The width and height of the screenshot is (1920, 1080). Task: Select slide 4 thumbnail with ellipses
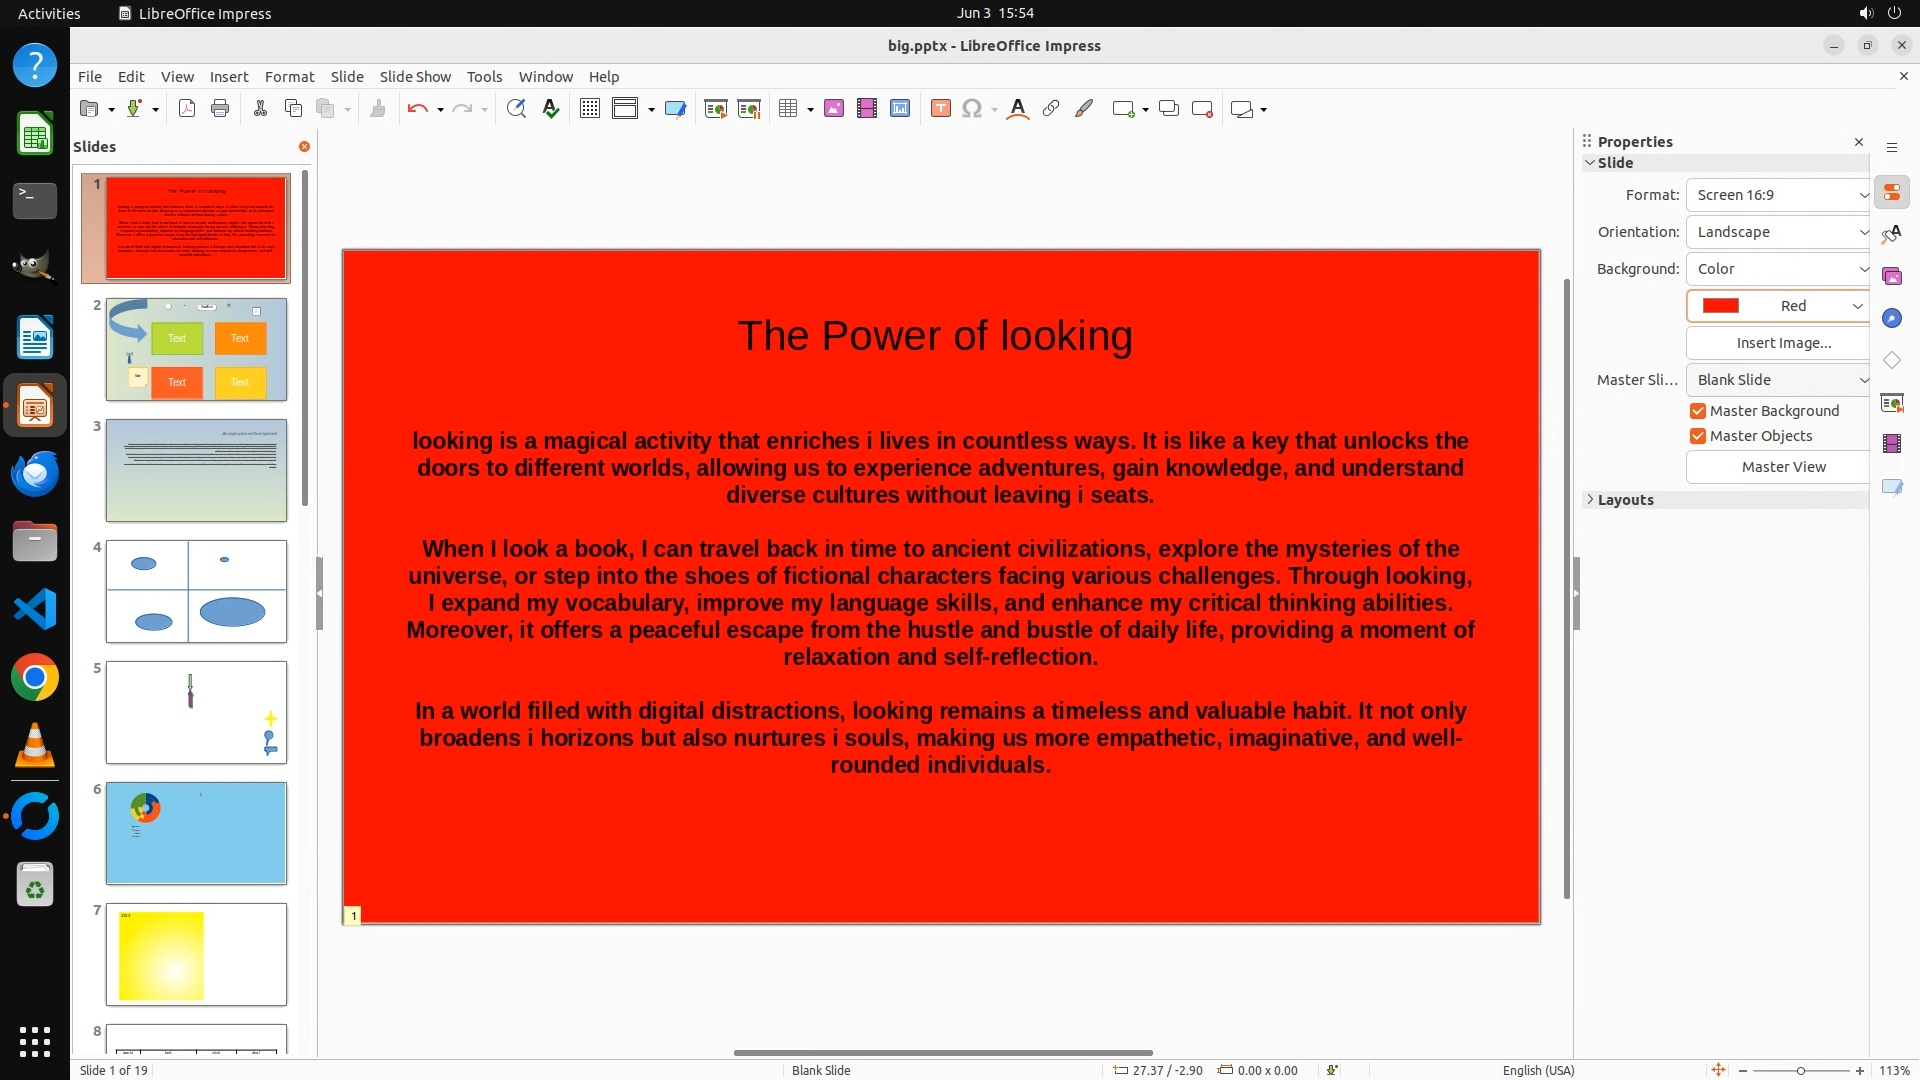196,591
